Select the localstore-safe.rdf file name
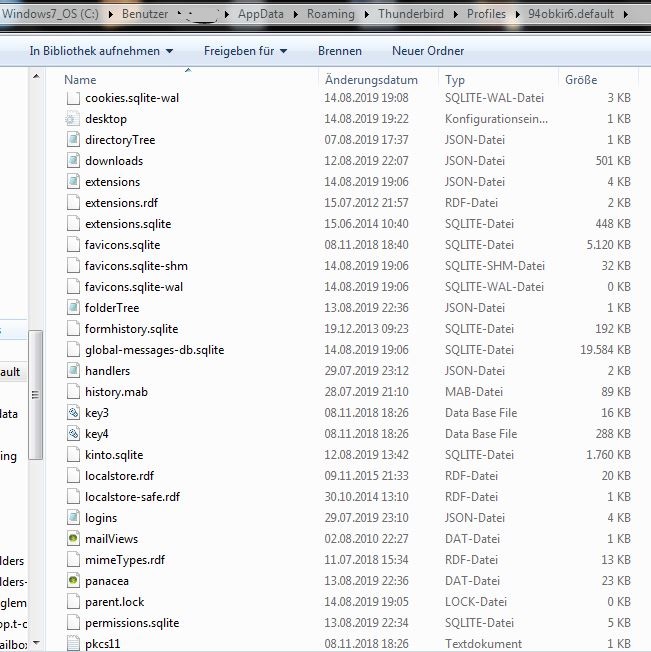 133,497
